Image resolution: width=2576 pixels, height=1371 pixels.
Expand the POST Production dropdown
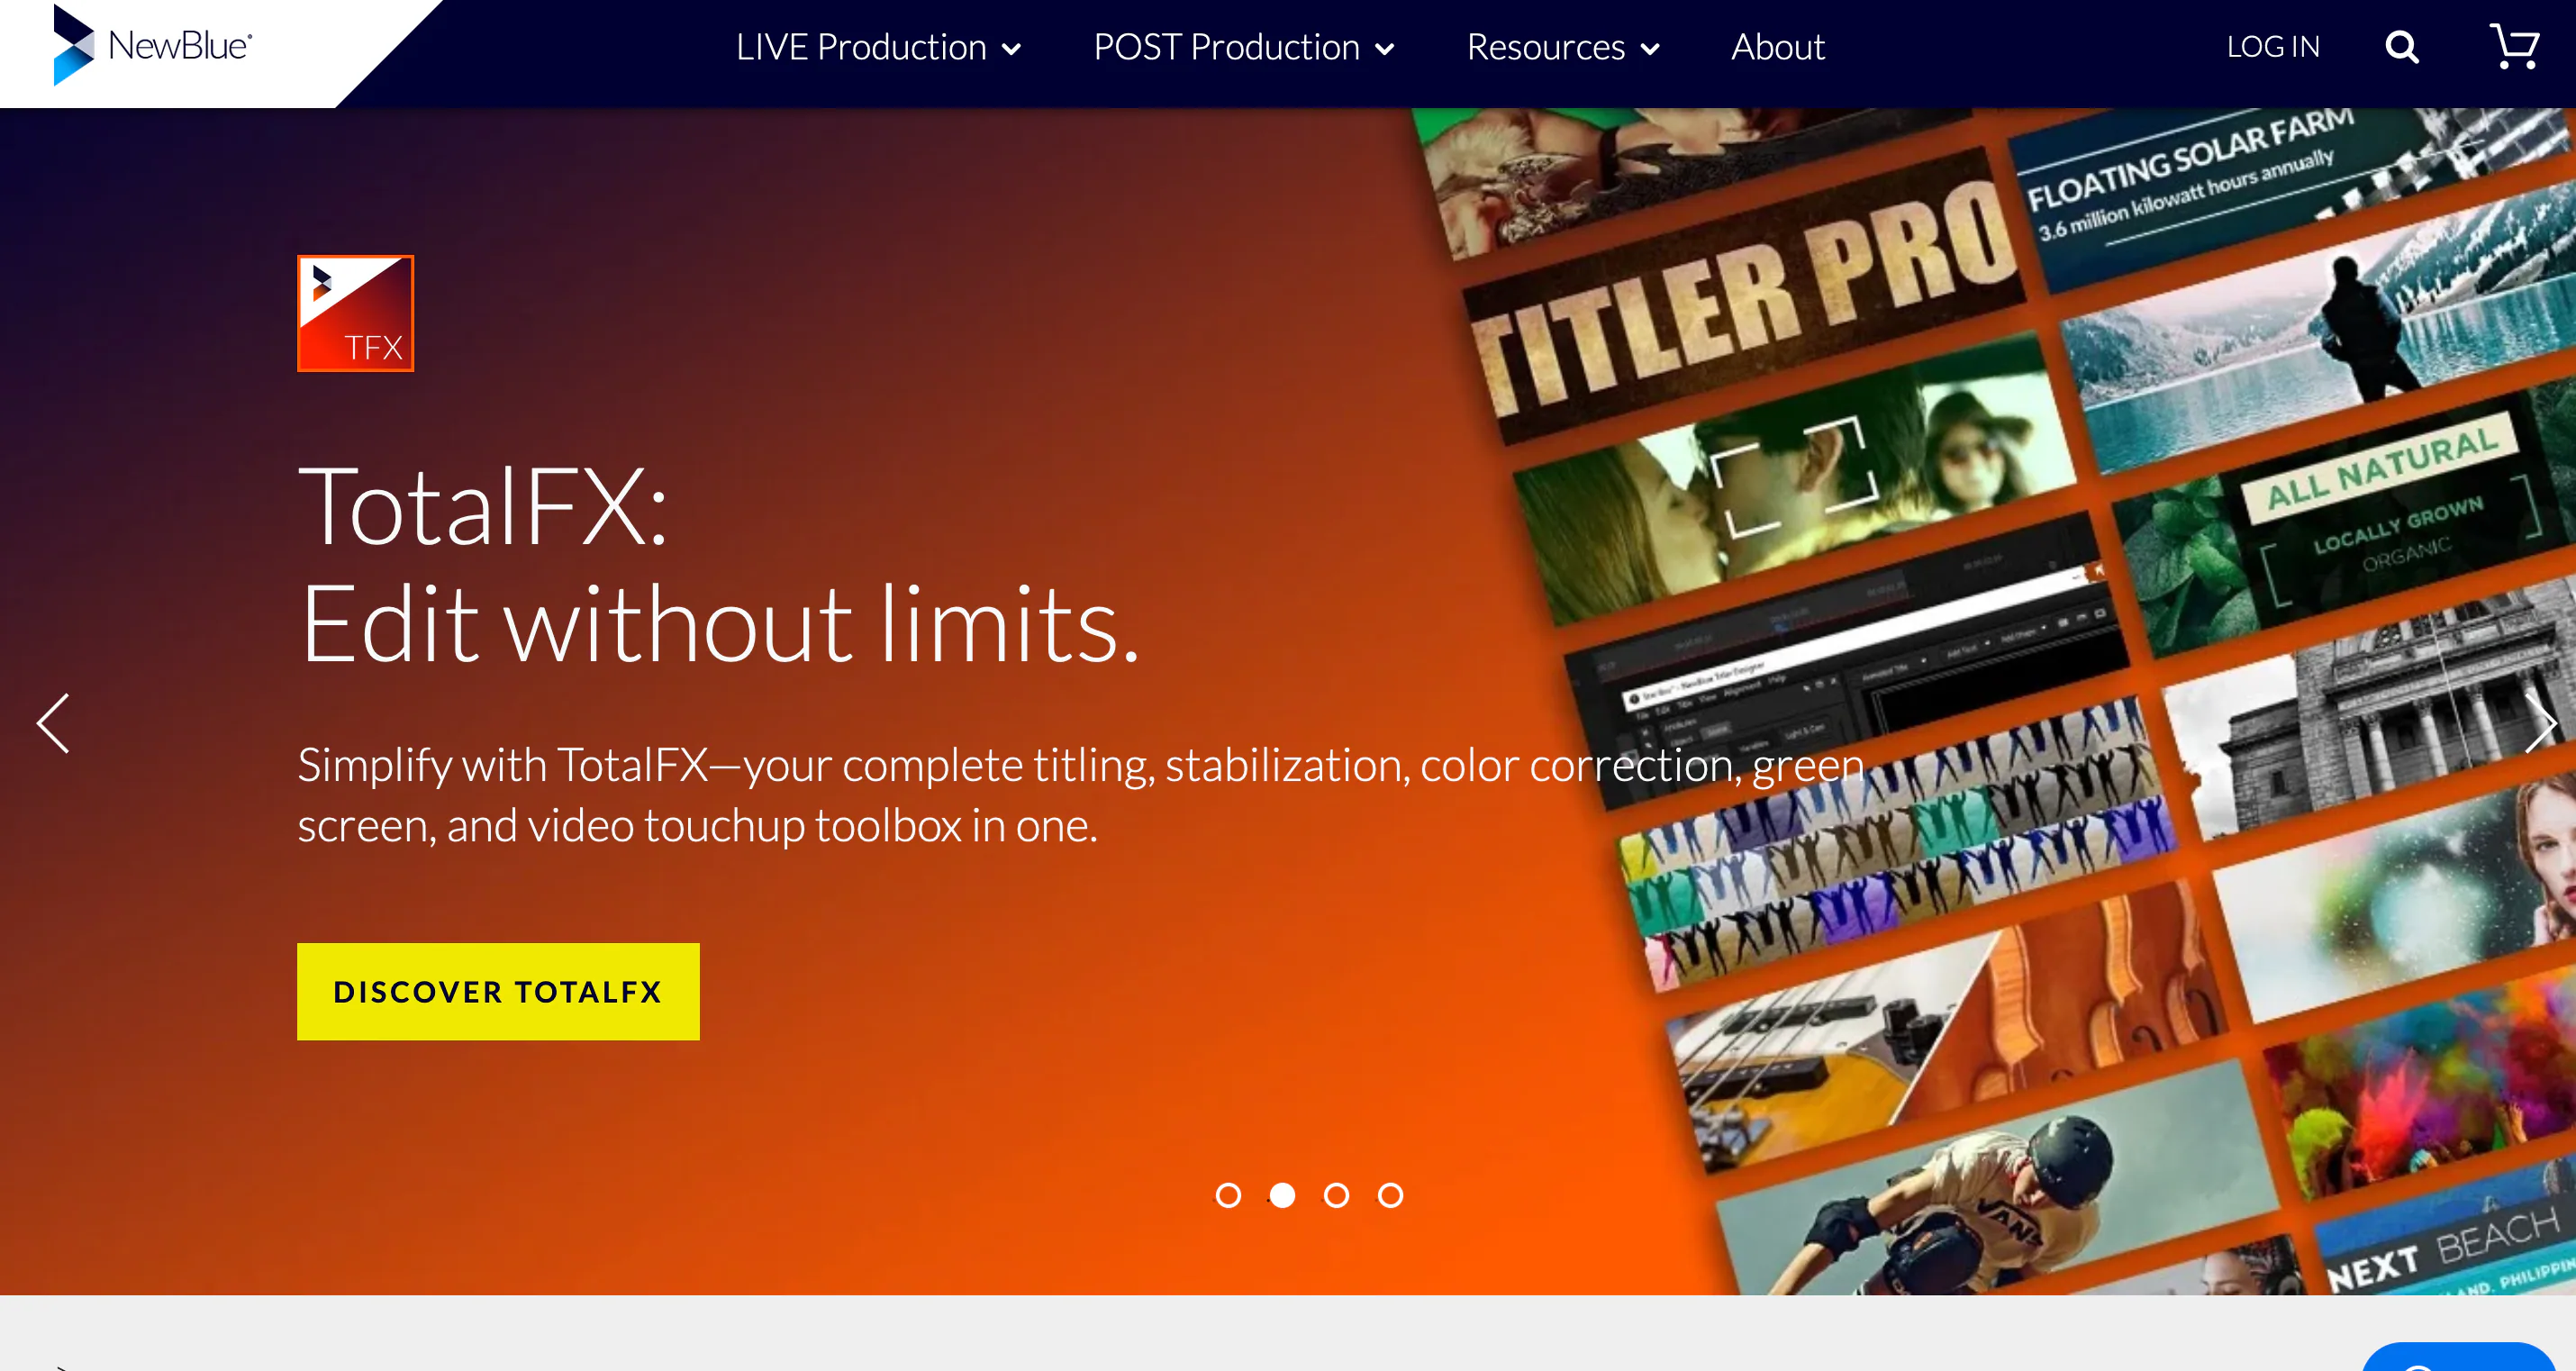[1243, 47]
